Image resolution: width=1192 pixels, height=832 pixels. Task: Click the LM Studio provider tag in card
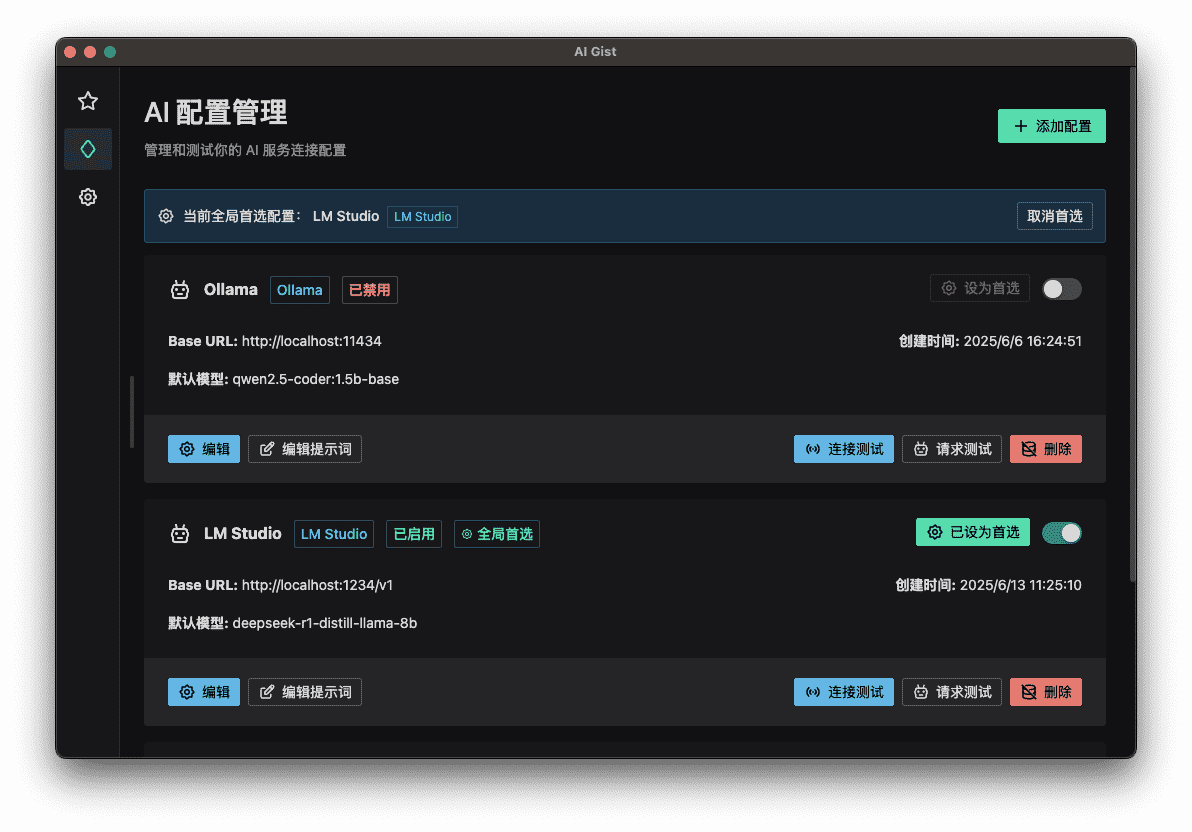tap(334, 534)
